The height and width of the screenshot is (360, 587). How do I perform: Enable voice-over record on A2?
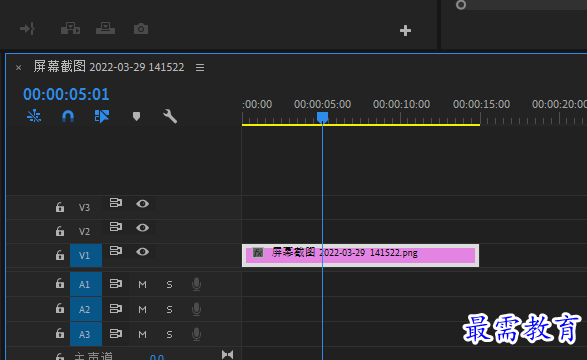click(x=196, y=309)
